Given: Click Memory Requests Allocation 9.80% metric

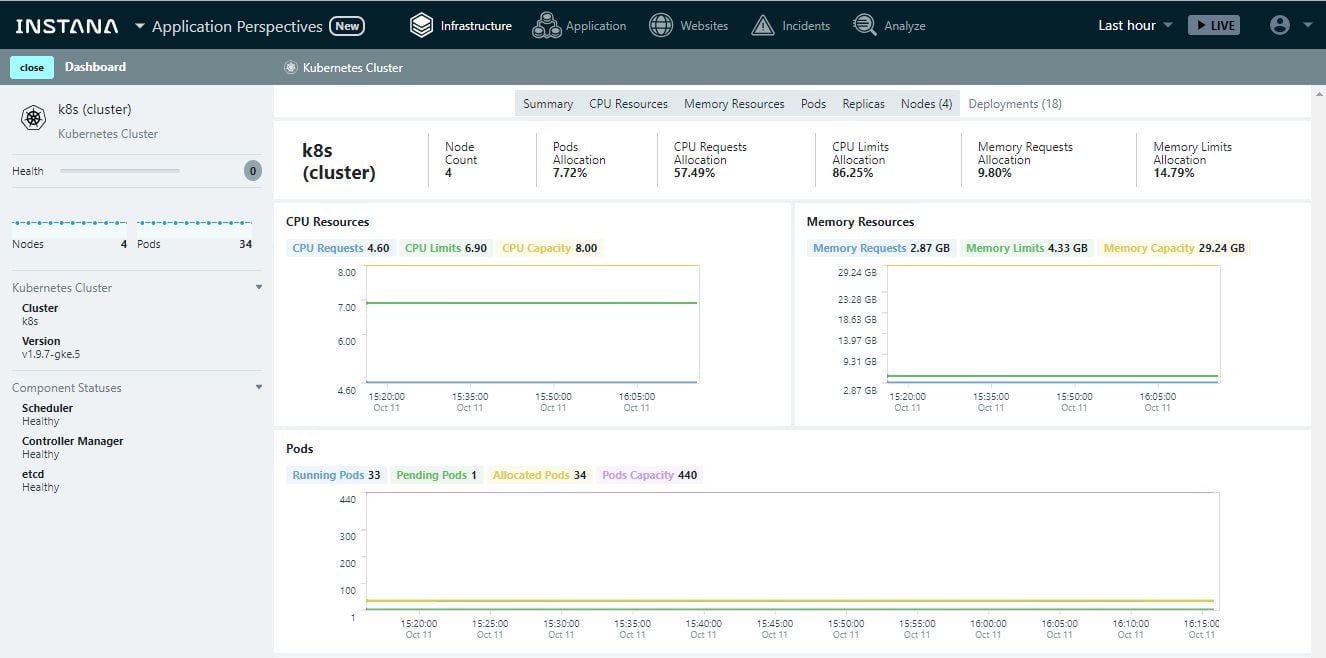Looking at the screenshot, I should point(1025,160).
